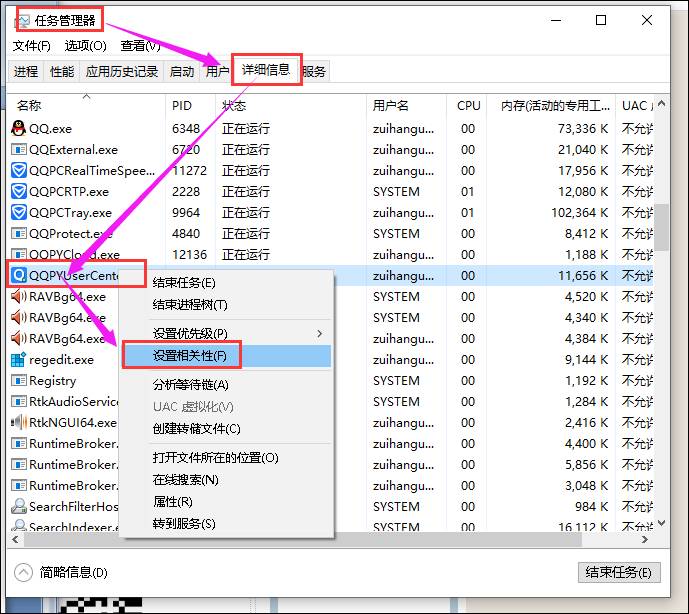
Task: Switch to the 用户 tab
Action: point(217,71)
